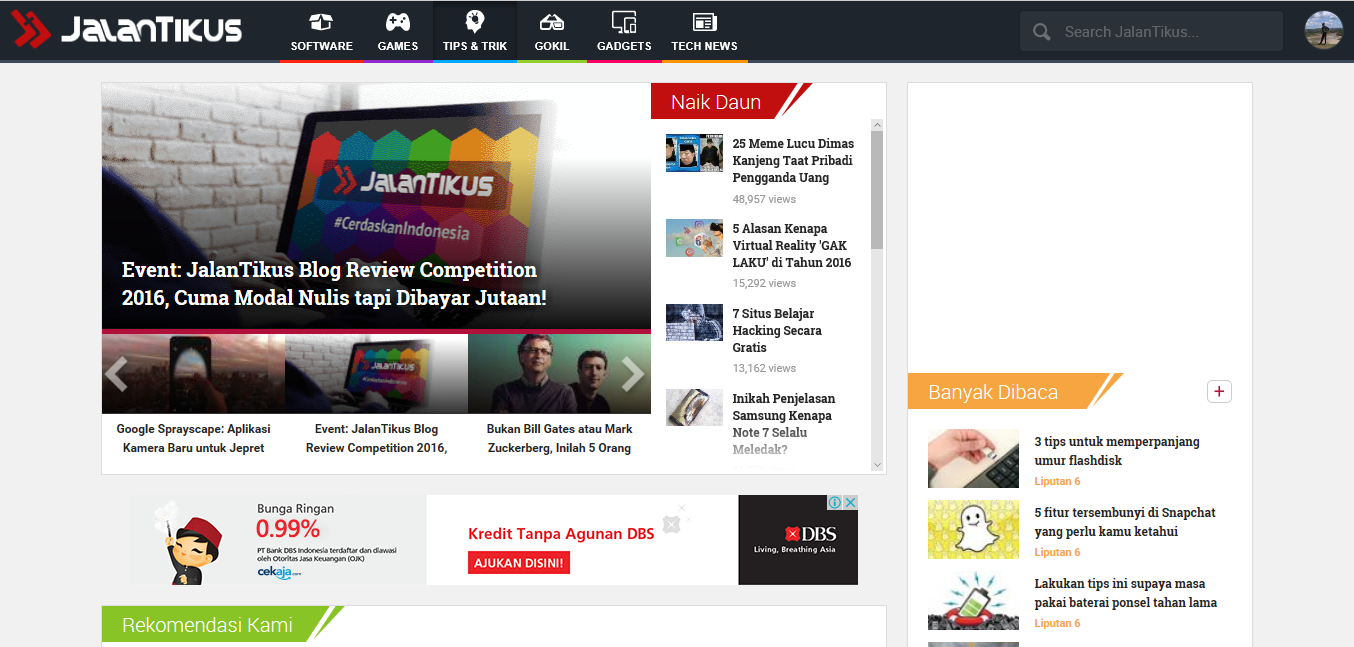Click Liputan 6 source under Snapchat article

[1057, 552]
